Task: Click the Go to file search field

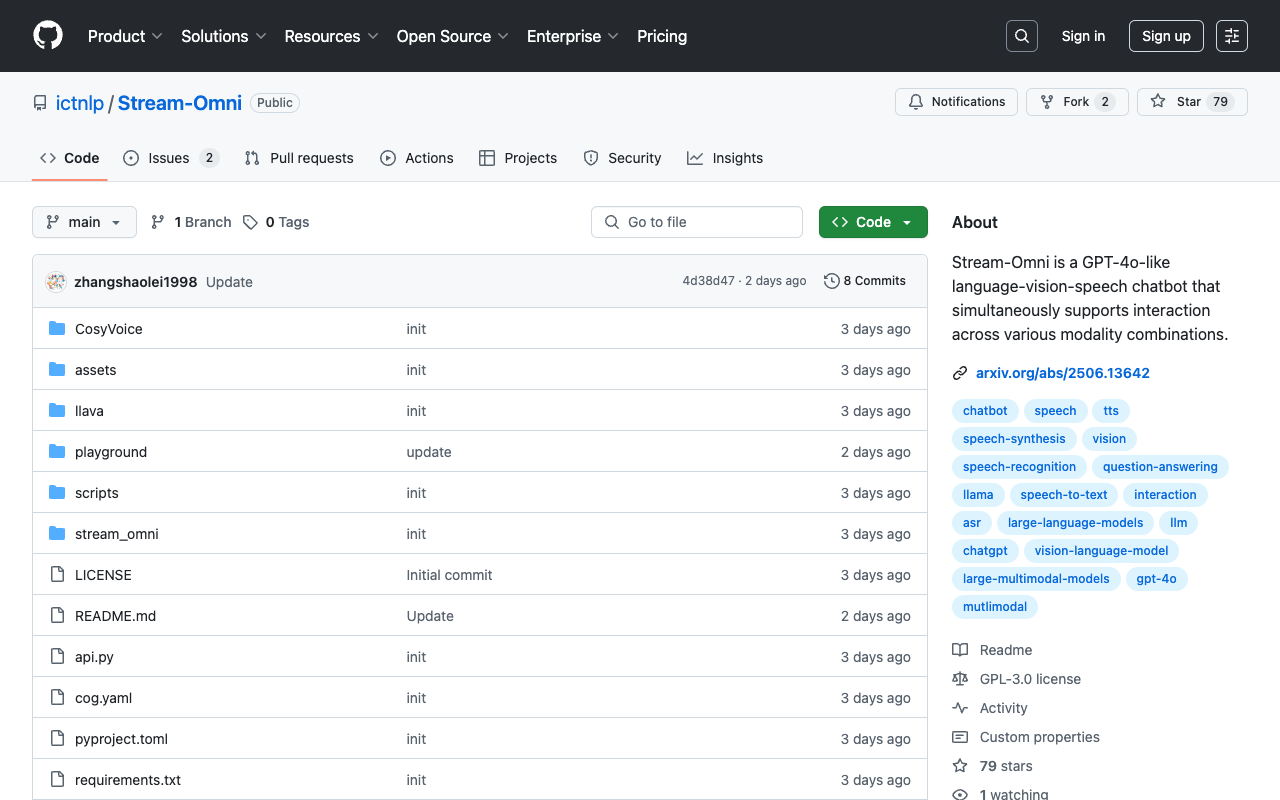Action: [x=697, y=222]
